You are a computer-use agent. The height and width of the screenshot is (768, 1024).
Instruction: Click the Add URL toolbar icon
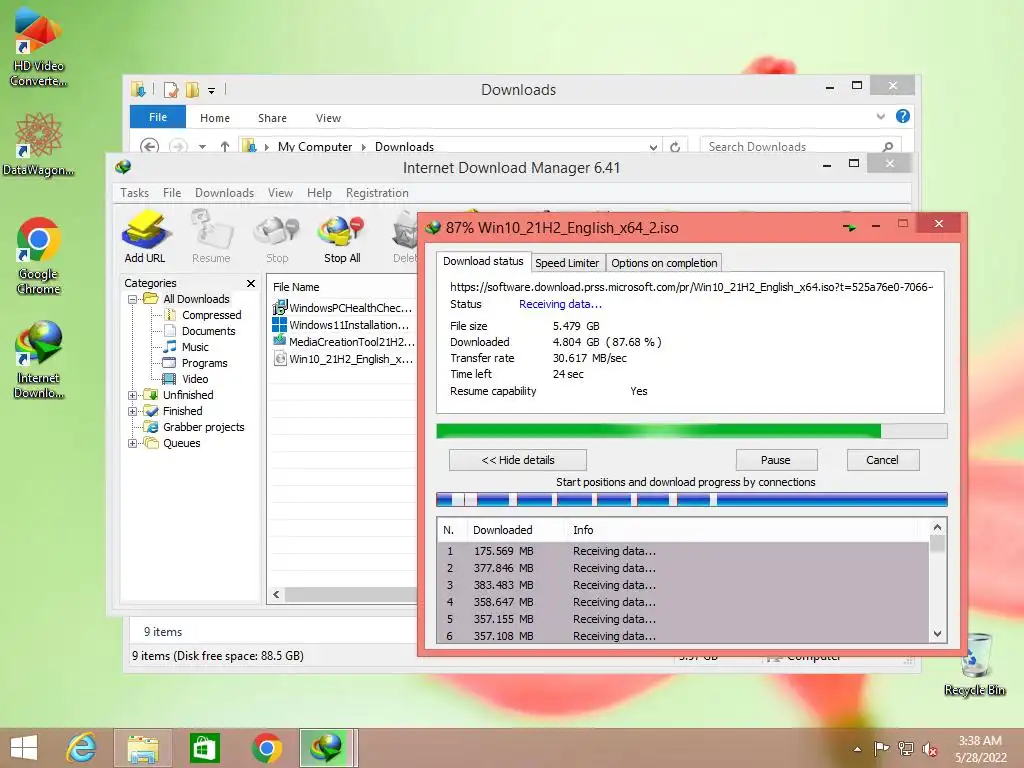[x=146, y=236]
